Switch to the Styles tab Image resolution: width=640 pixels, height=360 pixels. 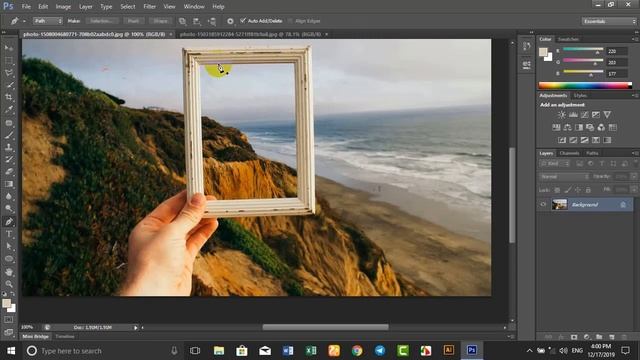pyautogui.click(x=580, y=96)
